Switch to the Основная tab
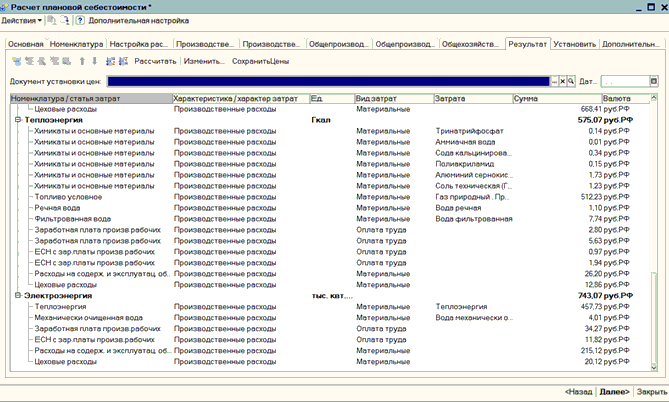Viewport: 669px width, 402px height. tap(26, 45)
